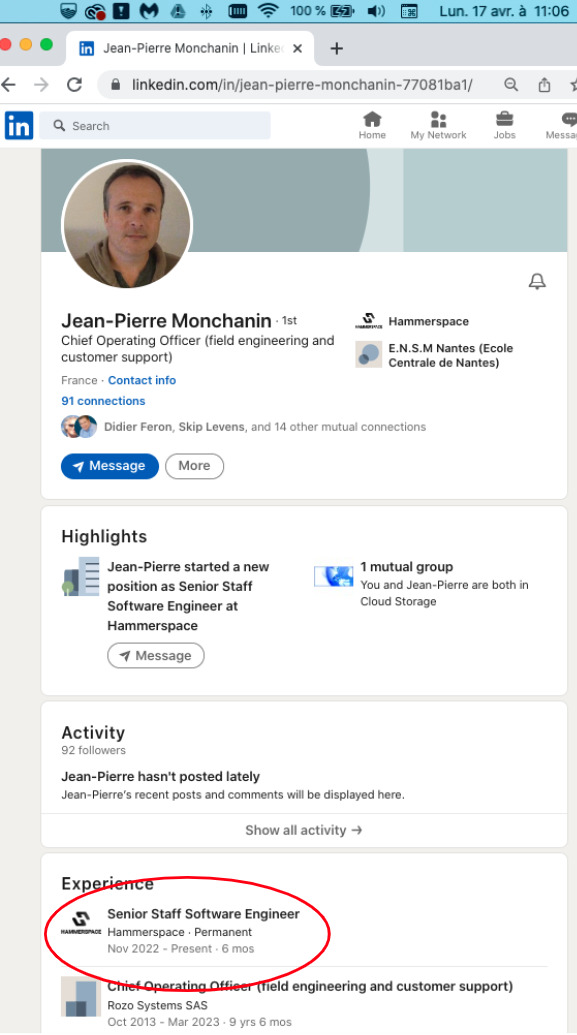Open the mutual connections list

[244, 427]
